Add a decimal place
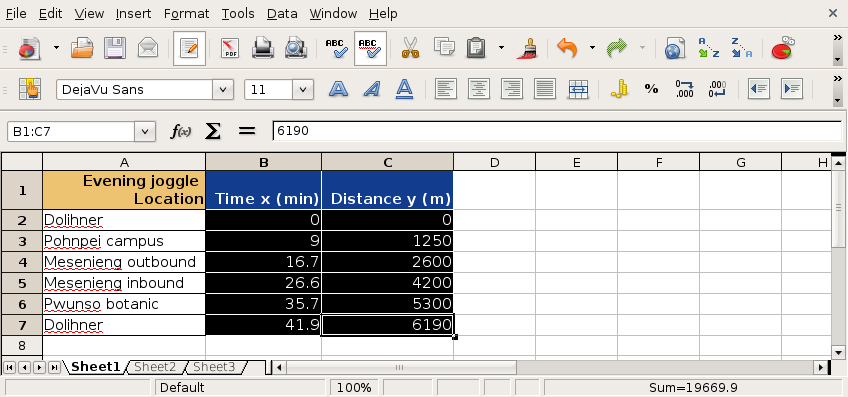This screenshot has height=397, width=848. pos(684,89)
